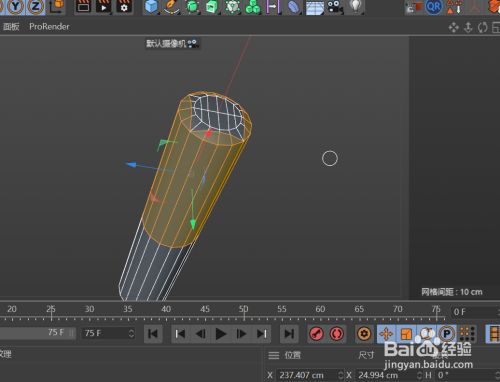Viewport: 500px width, 382px height.
Task: Toggle the Y axis lock
Action: (x=15, y=6)
